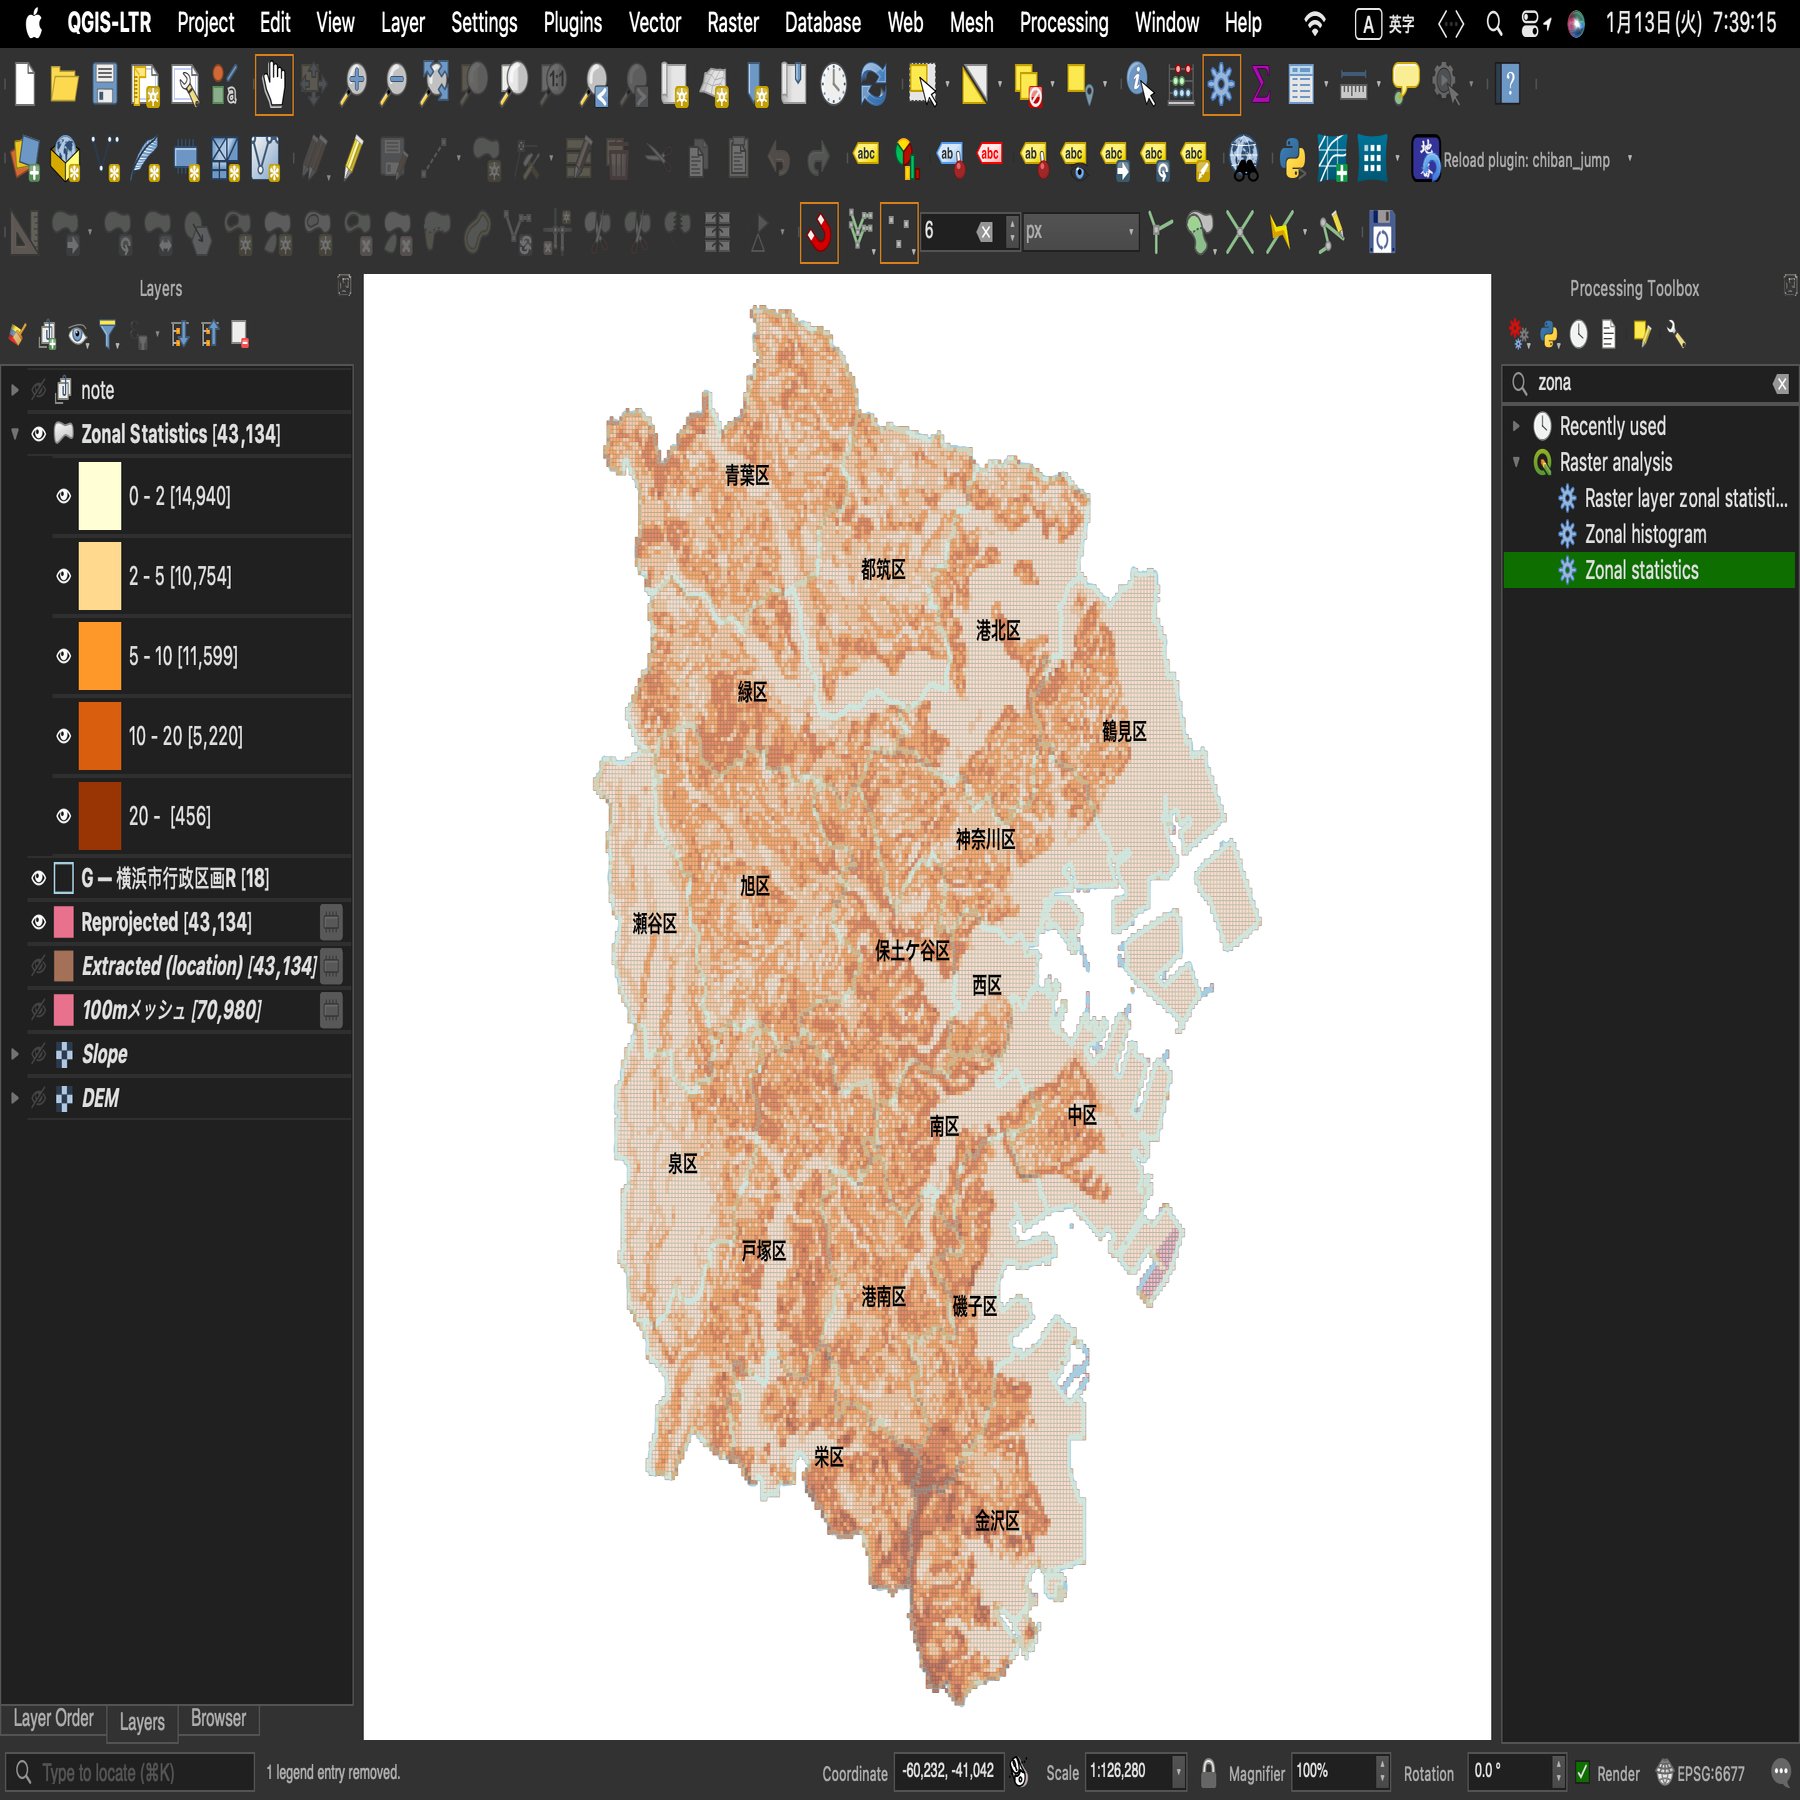Expand Recently used in Processing Toolbox
1800x1800 pixels.
[x=1516, y=426]
